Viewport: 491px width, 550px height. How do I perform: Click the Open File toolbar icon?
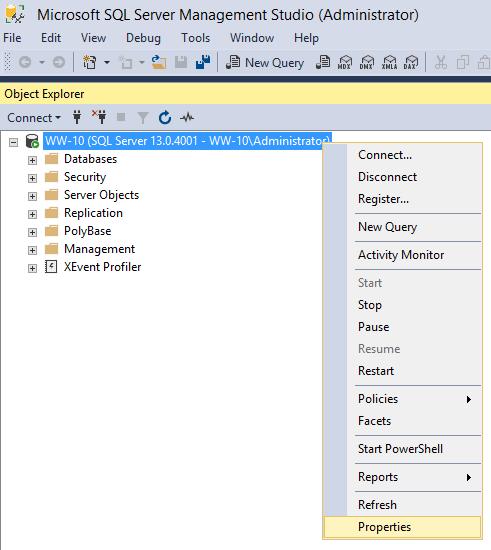[x=159, y=62]
